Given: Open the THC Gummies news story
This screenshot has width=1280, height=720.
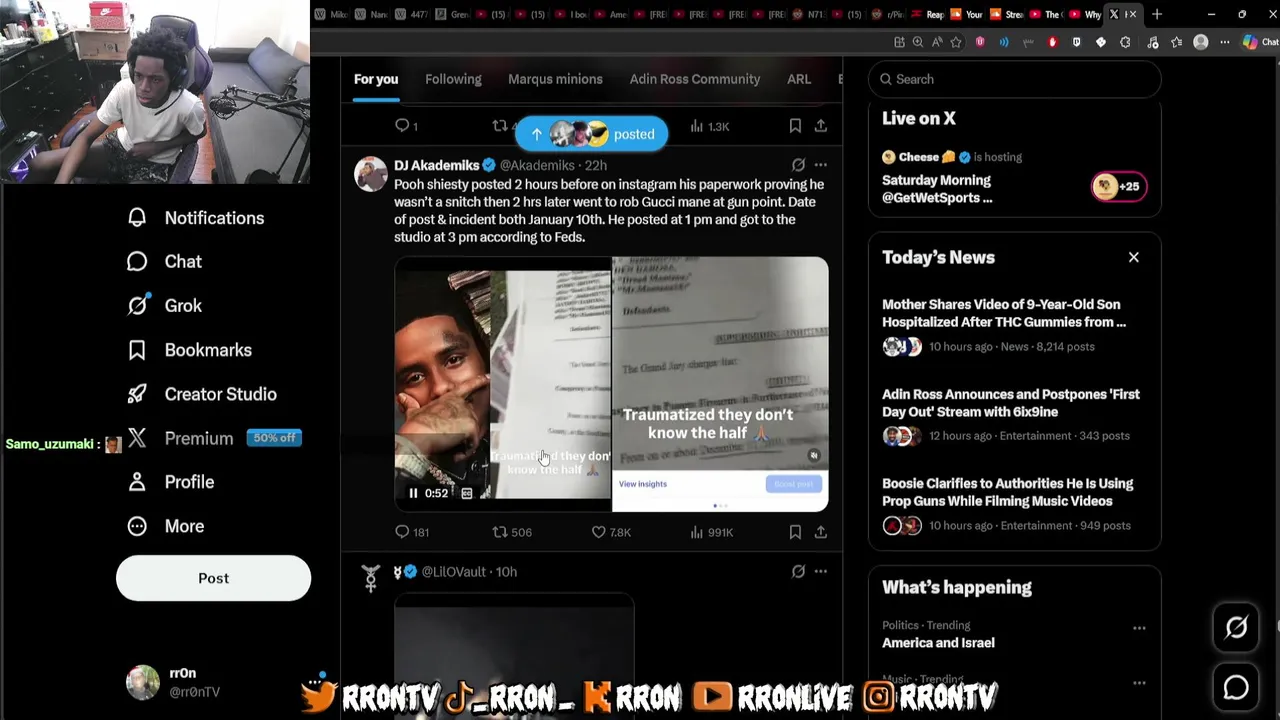Looking at the screenshot, I should click(x=1015, y=325).
